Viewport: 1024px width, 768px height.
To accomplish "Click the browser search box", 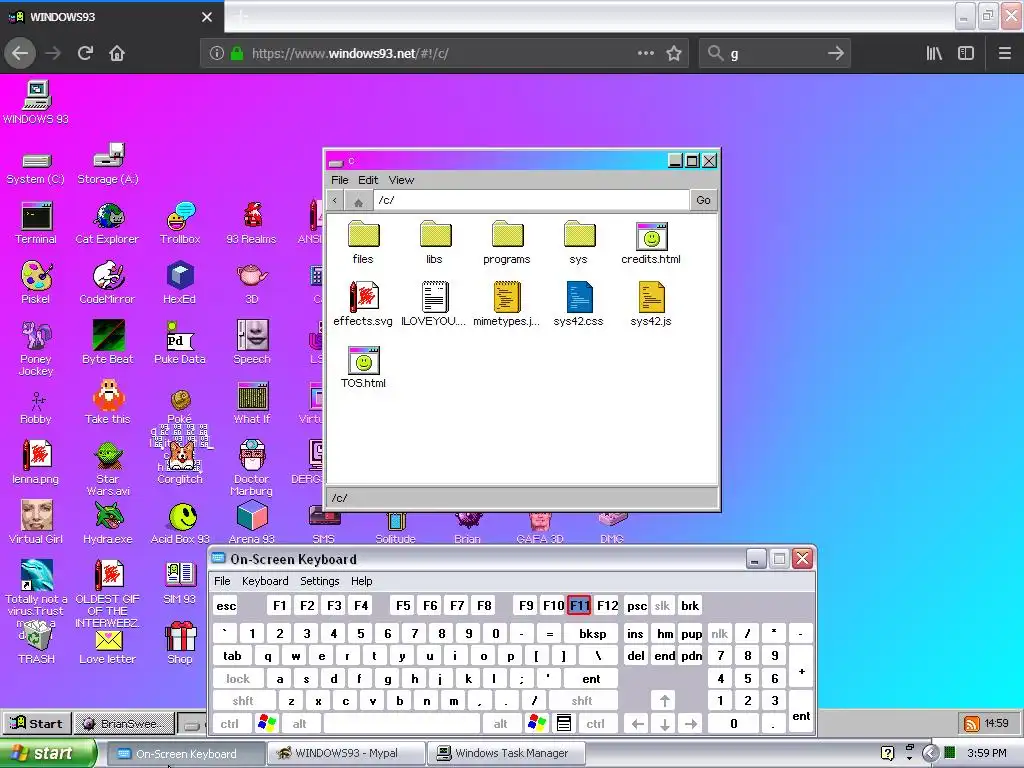I will 775,54.
